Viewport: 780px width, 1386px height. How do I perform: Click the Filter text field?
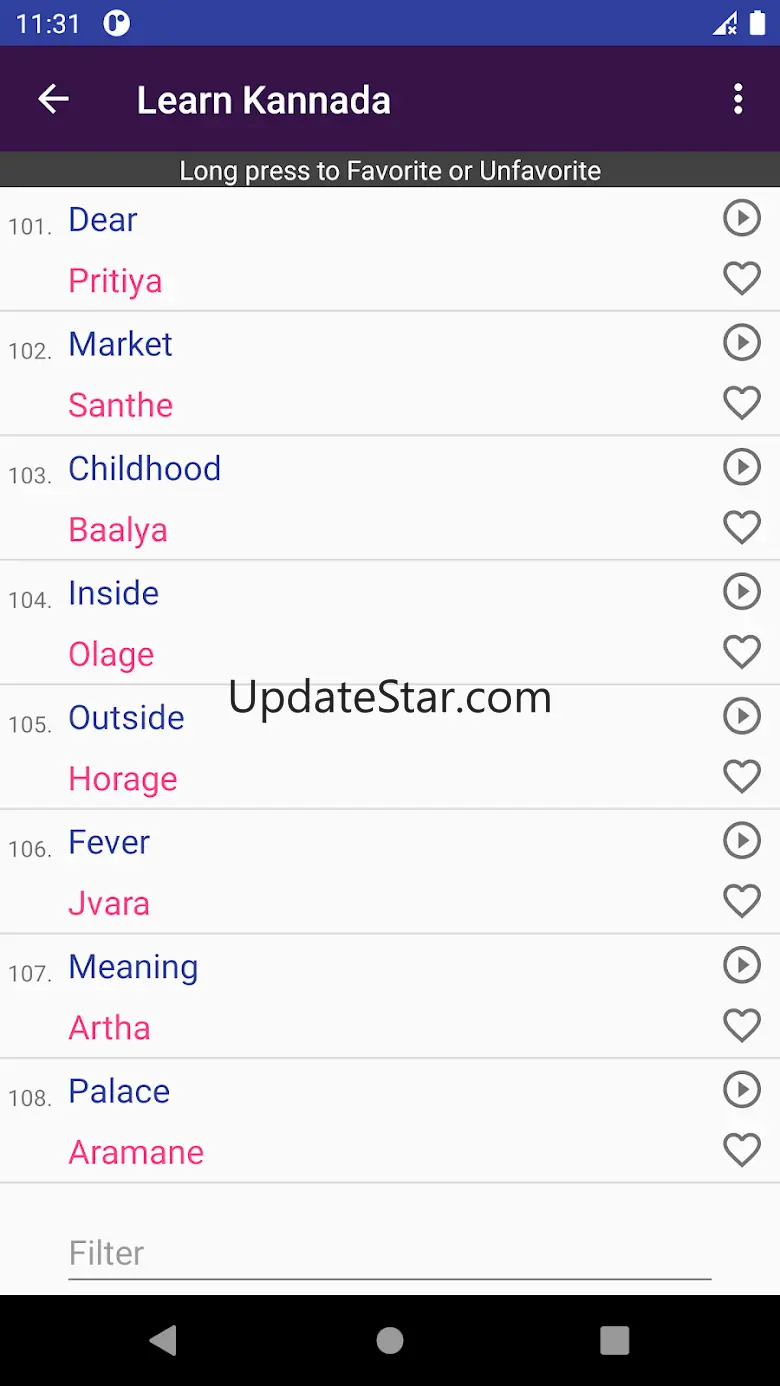click(389, 1253)
